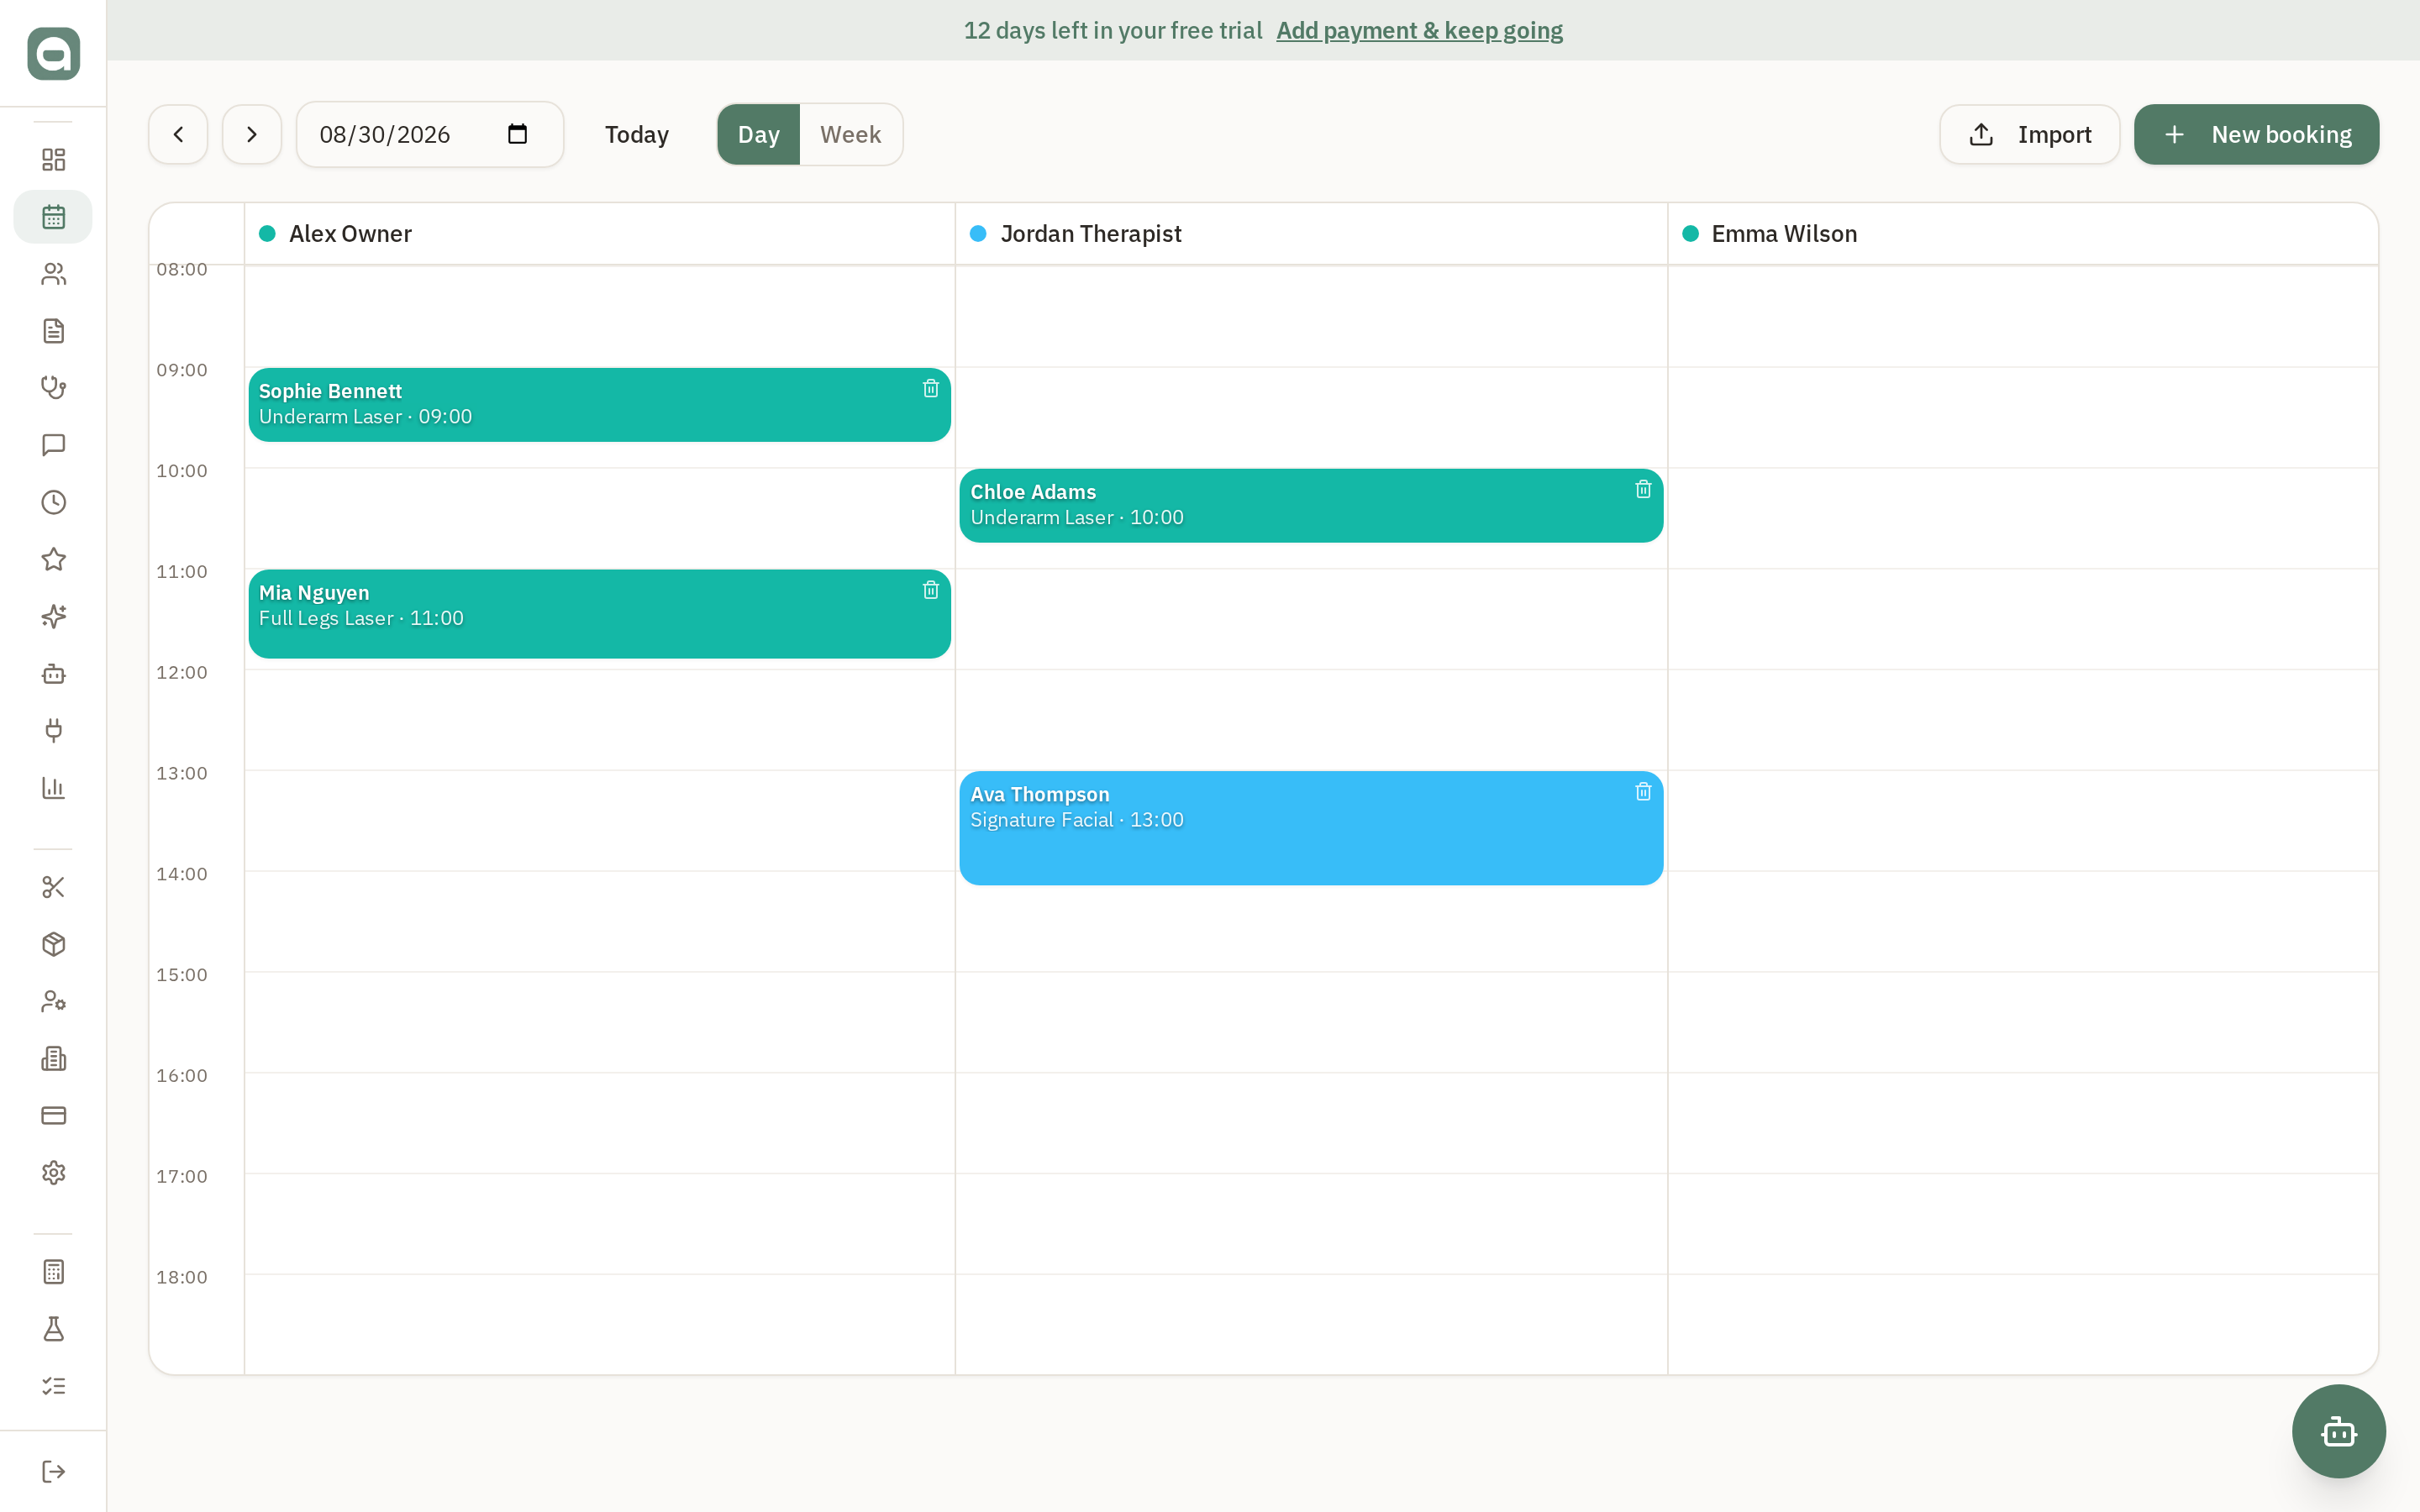Click the 08/30/2026 date field

430,134
